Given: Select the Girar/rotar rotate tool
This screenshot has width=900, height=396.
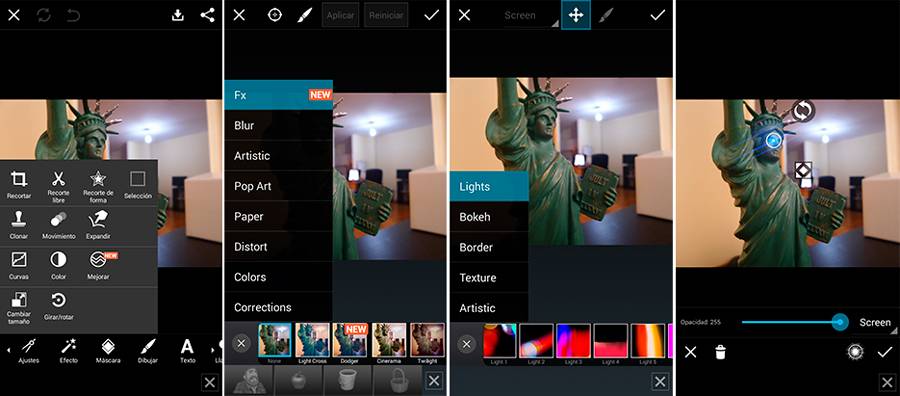Looking at the screenshot, I should pyautogui.click(x=59, y=305).
